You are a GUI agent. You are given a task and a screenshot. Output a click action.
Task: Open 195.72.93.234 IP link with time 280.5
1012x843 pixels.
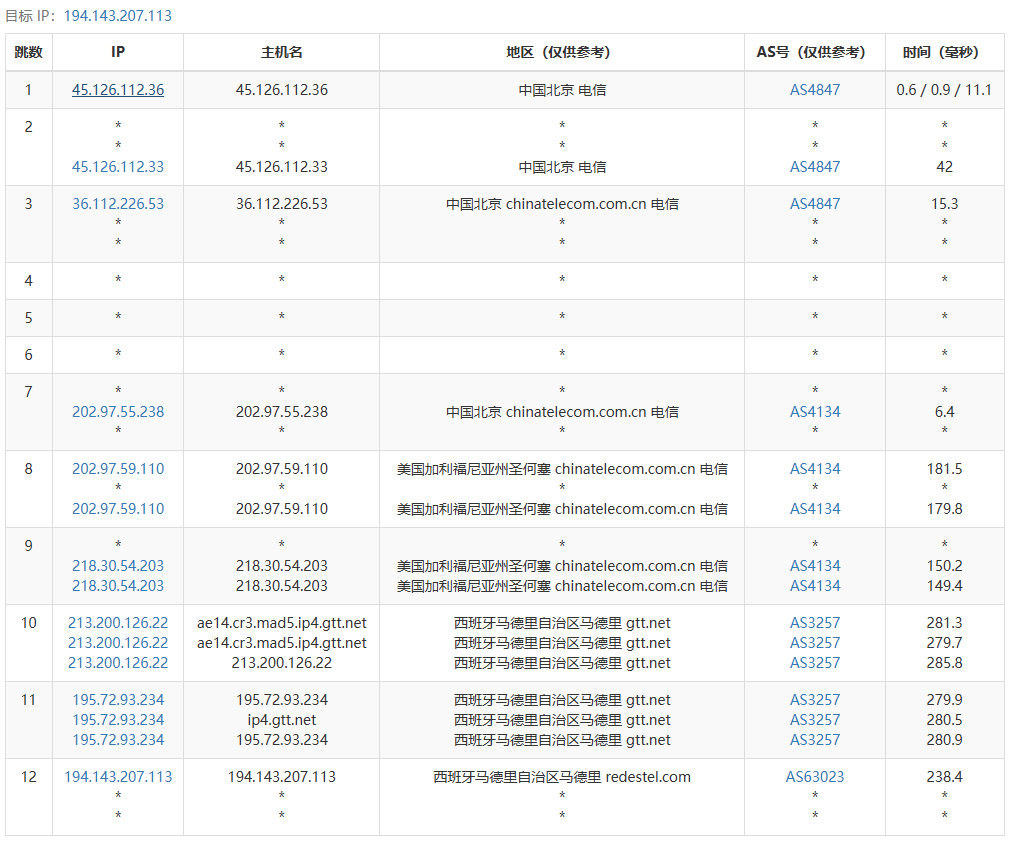pos(118,720)
